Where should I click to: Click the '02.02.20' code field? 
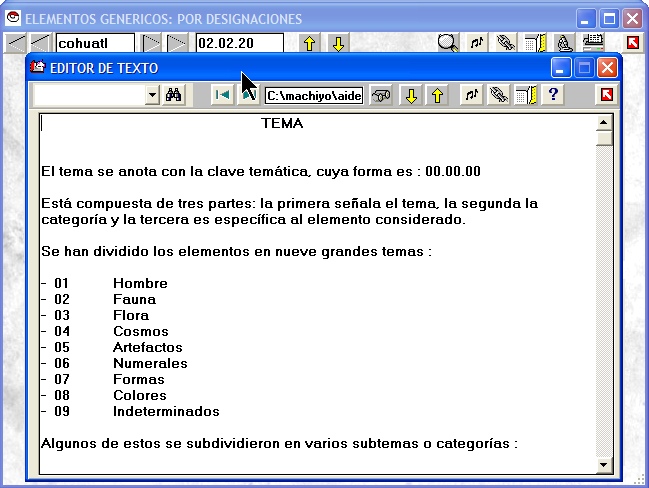(239, 43)
